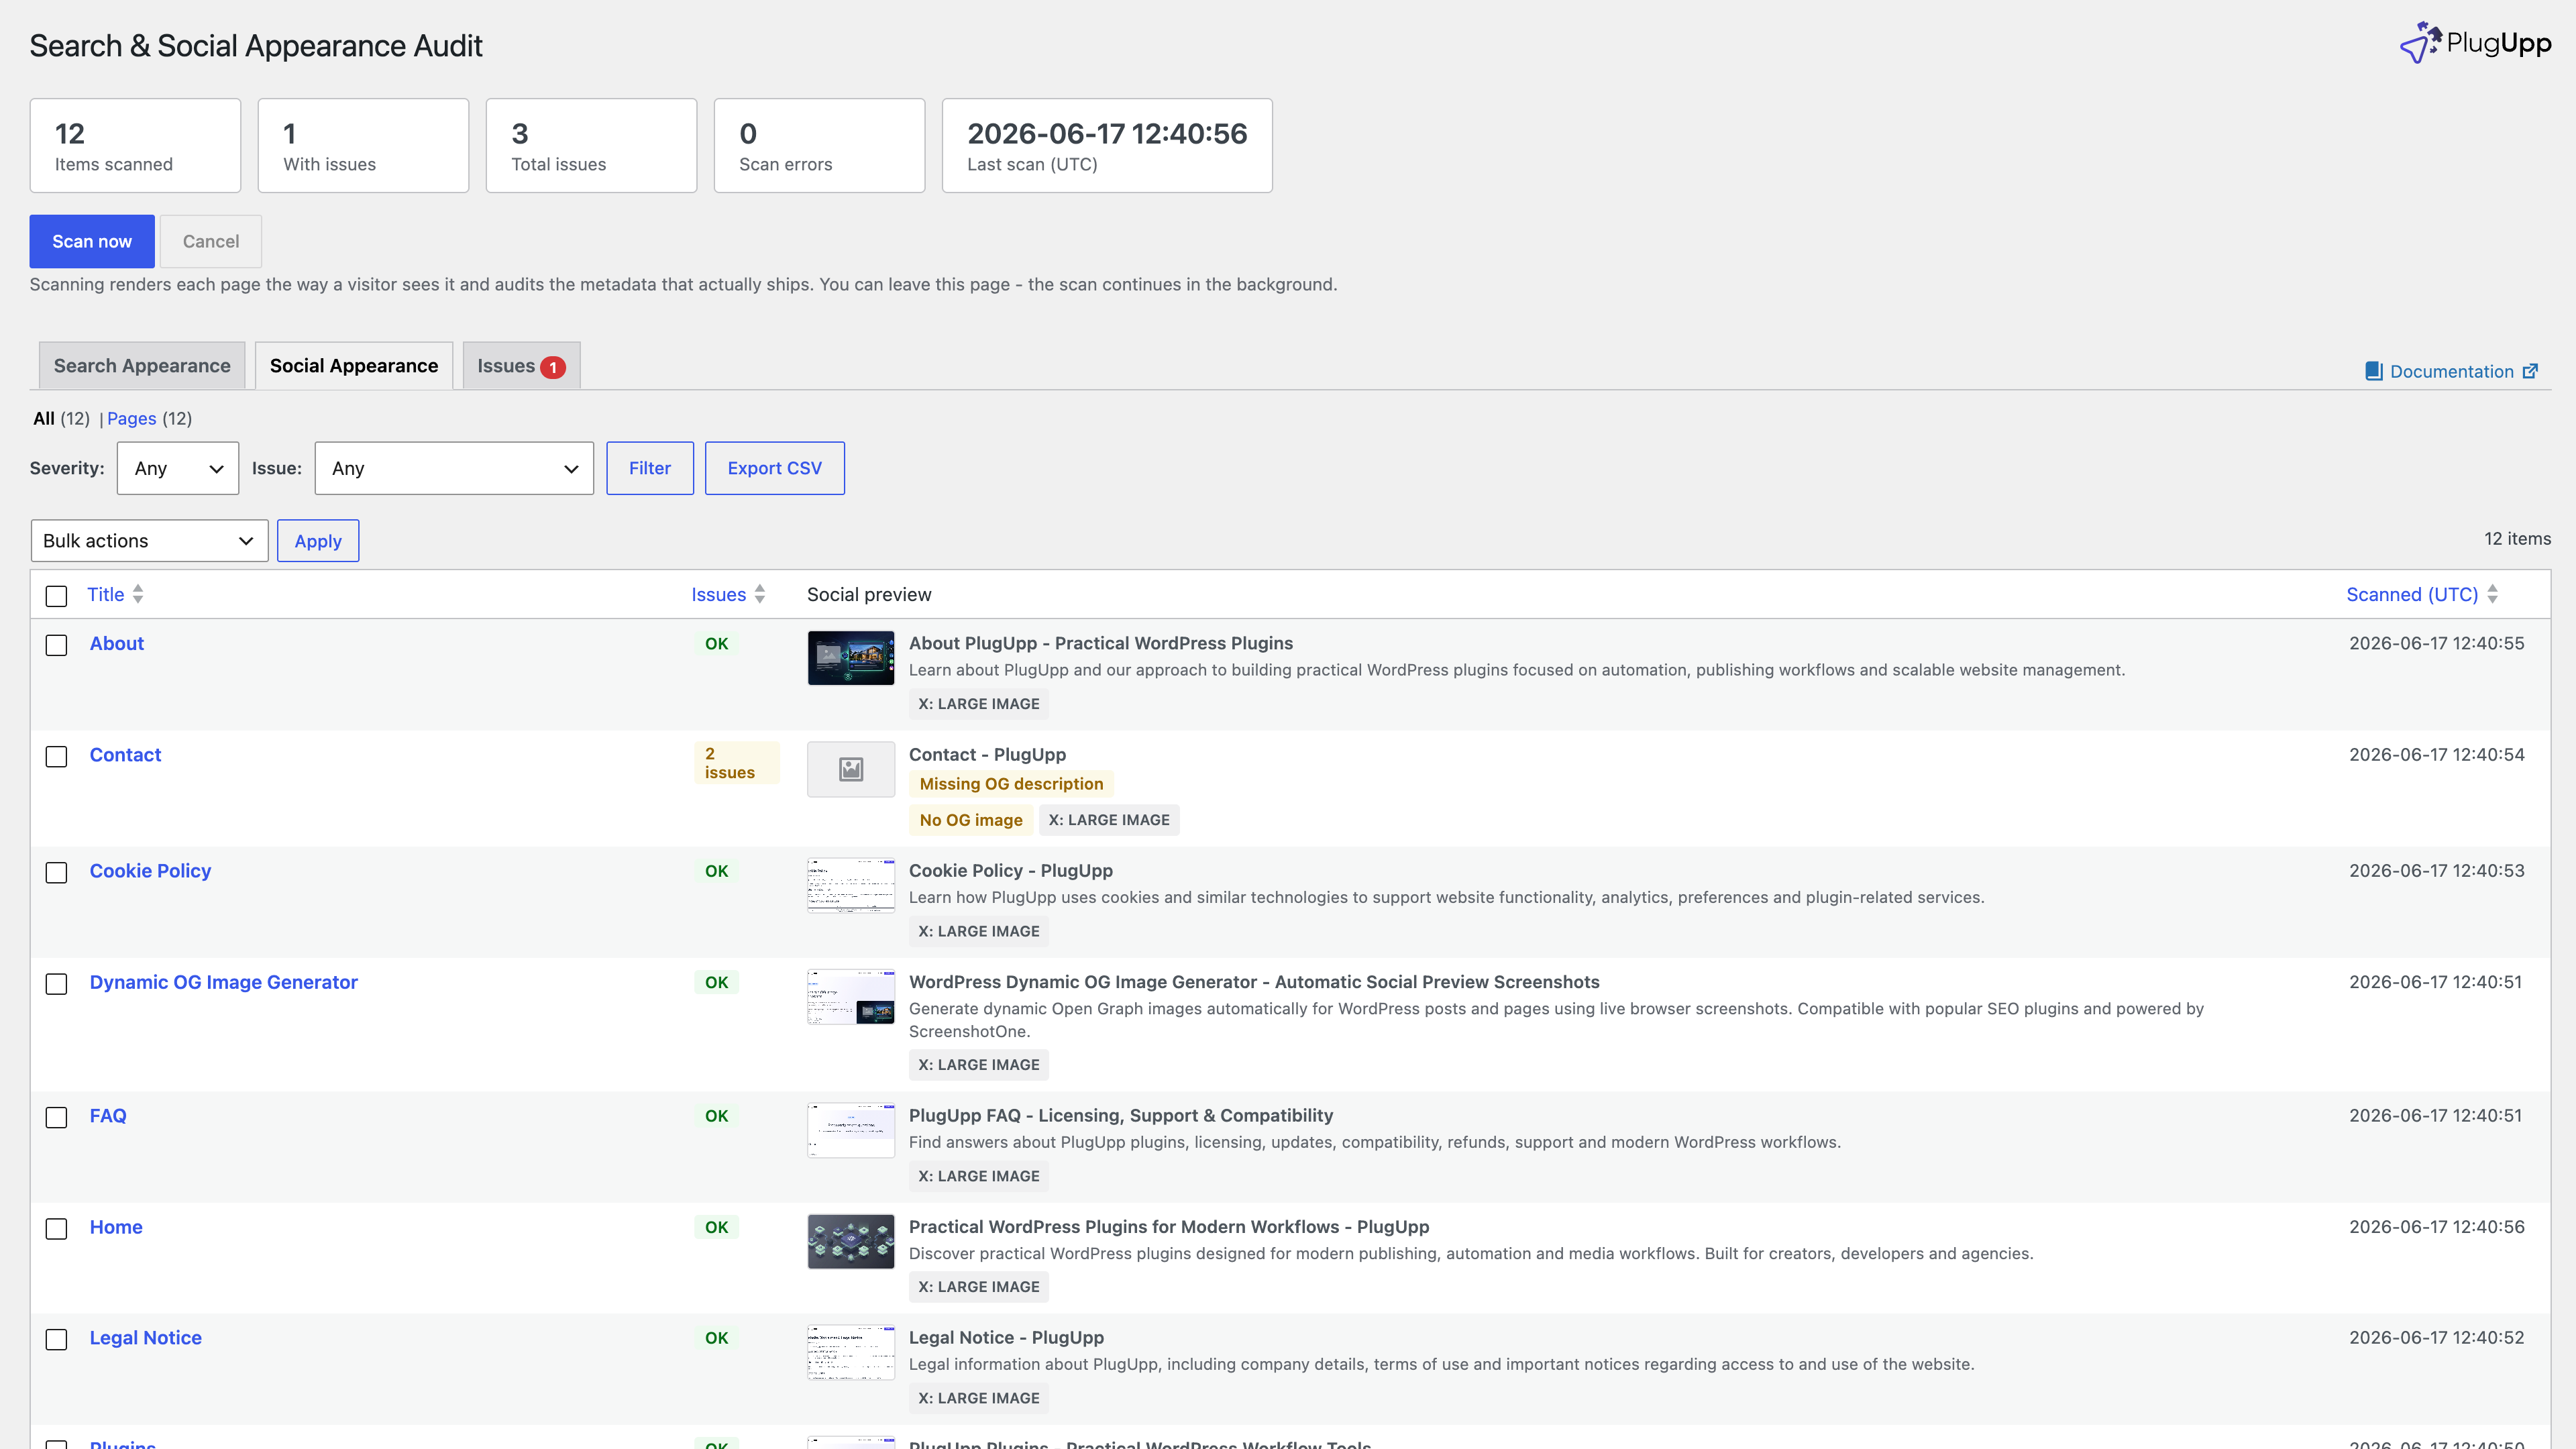
Task: Check the Legal Notice row checkbox
Action: tap(57, 1339)
